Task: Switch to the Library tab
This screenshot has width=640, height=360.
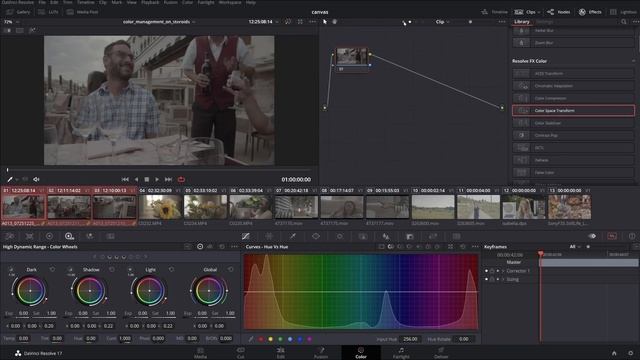Action: [522, 22]
